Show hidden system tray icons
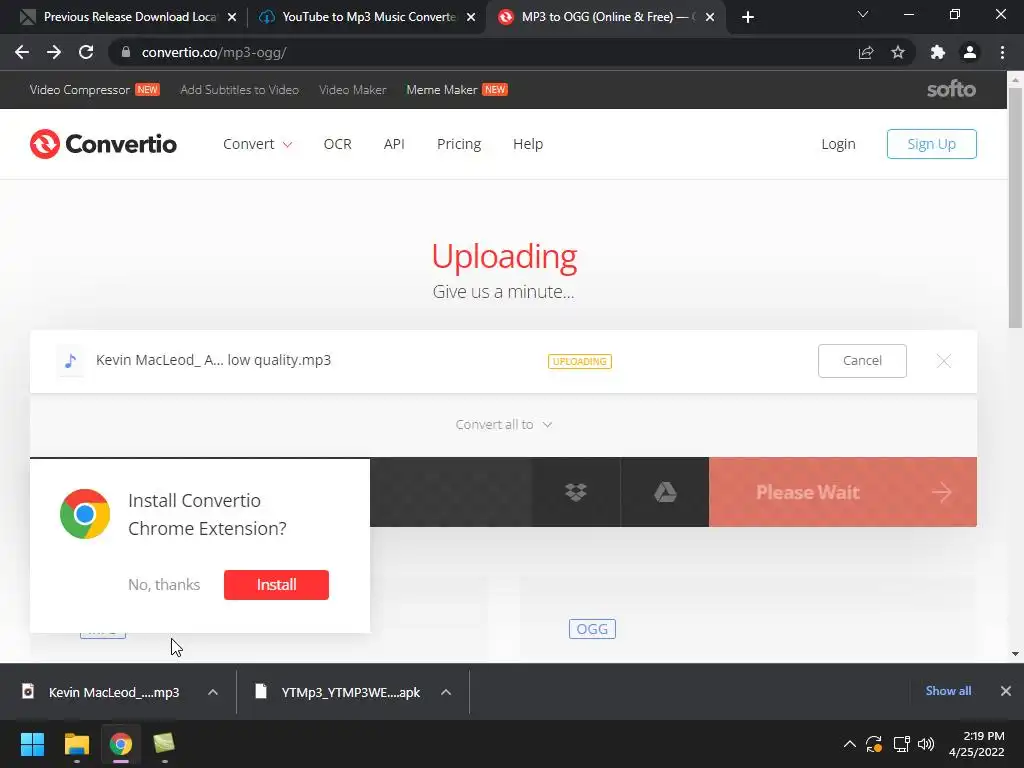Image resolution: width=1024 pixels, height=768 pixels. 850,744
